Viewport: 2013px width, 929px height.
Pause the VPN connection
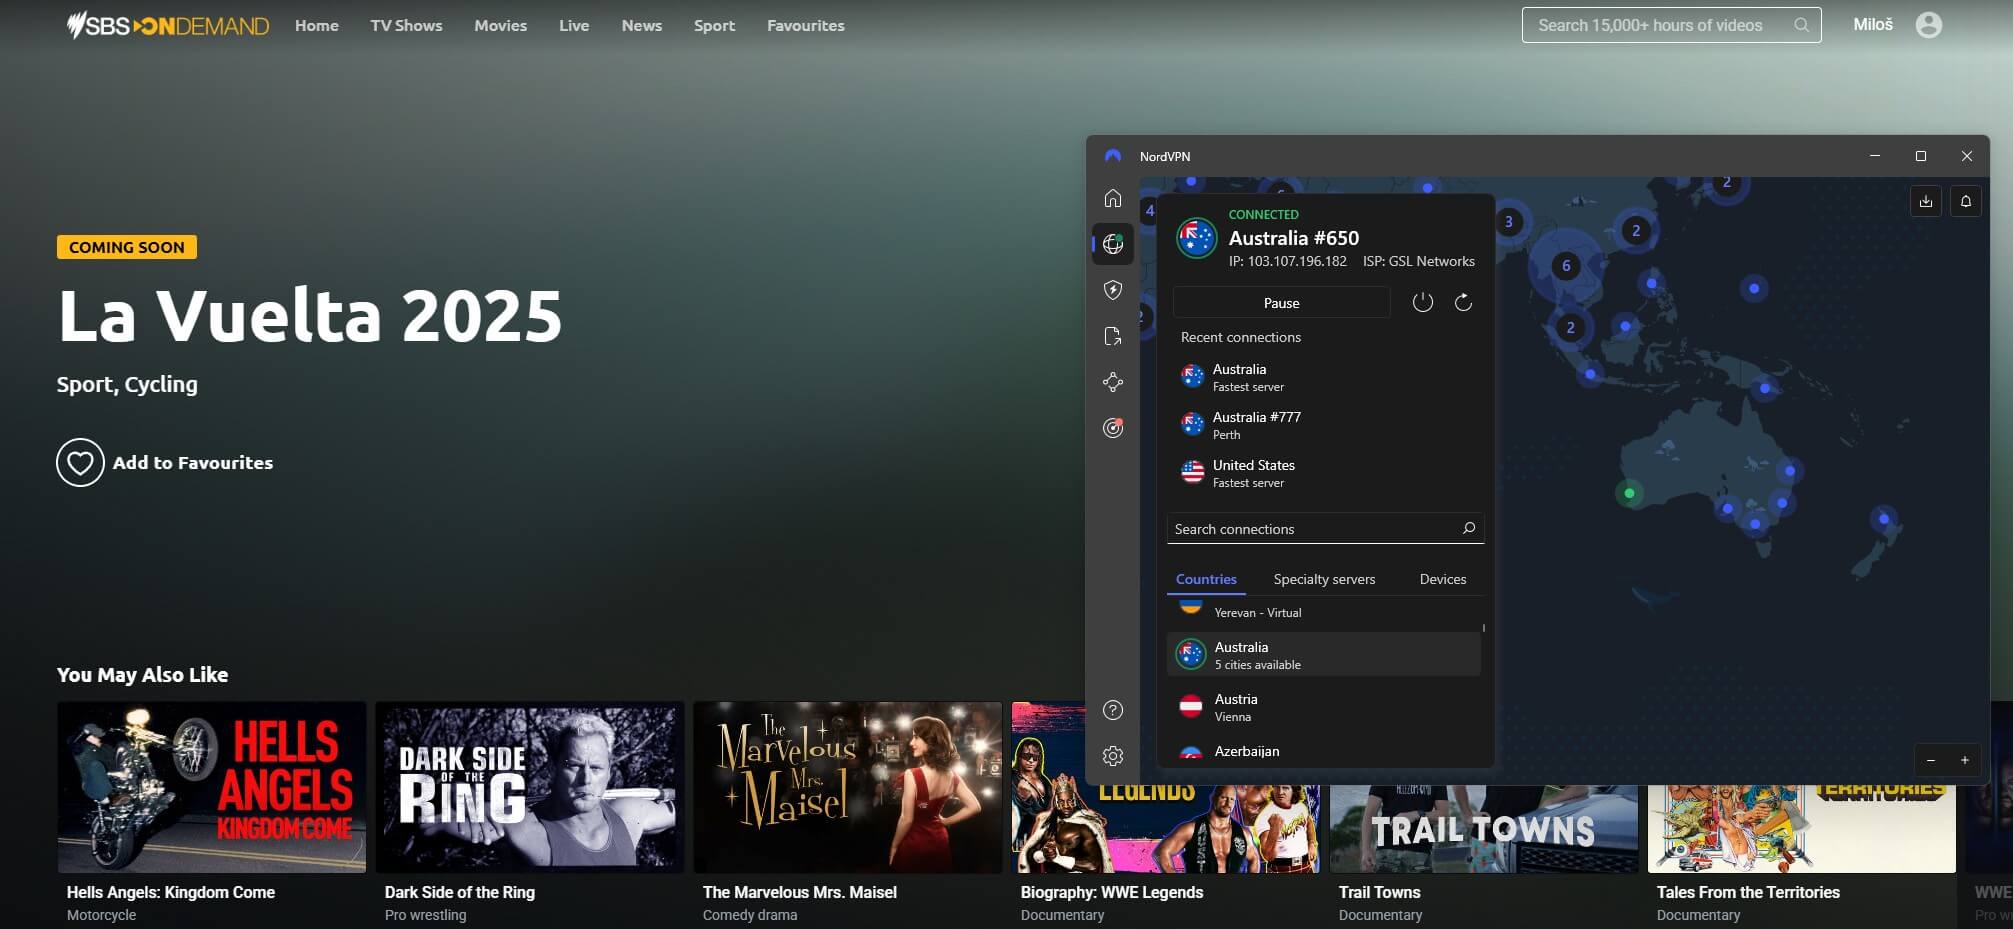[x=1281, y=303]
